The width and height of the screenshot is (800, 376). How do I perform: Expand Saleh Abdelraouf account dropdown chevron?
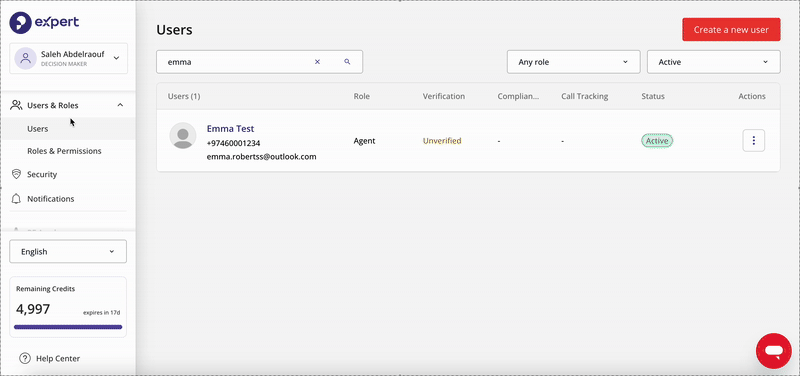tap(116, 58)
